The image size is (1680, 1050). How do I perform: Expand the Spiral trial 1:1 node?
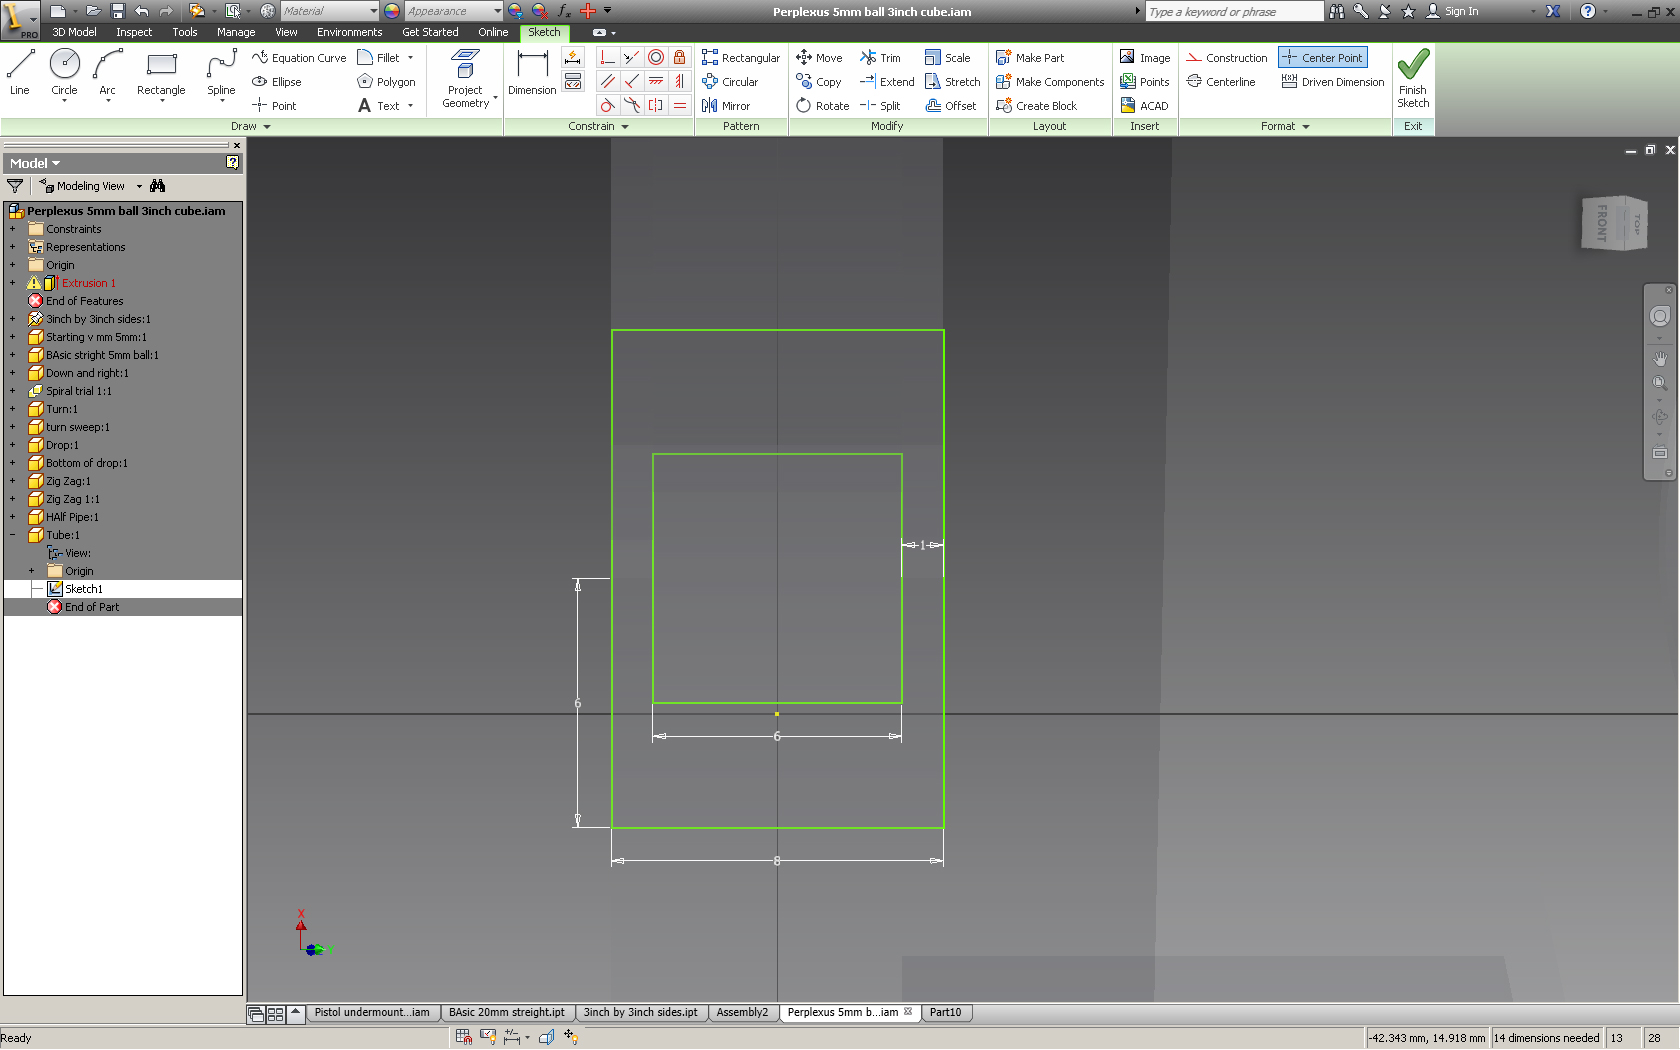click(x=13, y=391)
